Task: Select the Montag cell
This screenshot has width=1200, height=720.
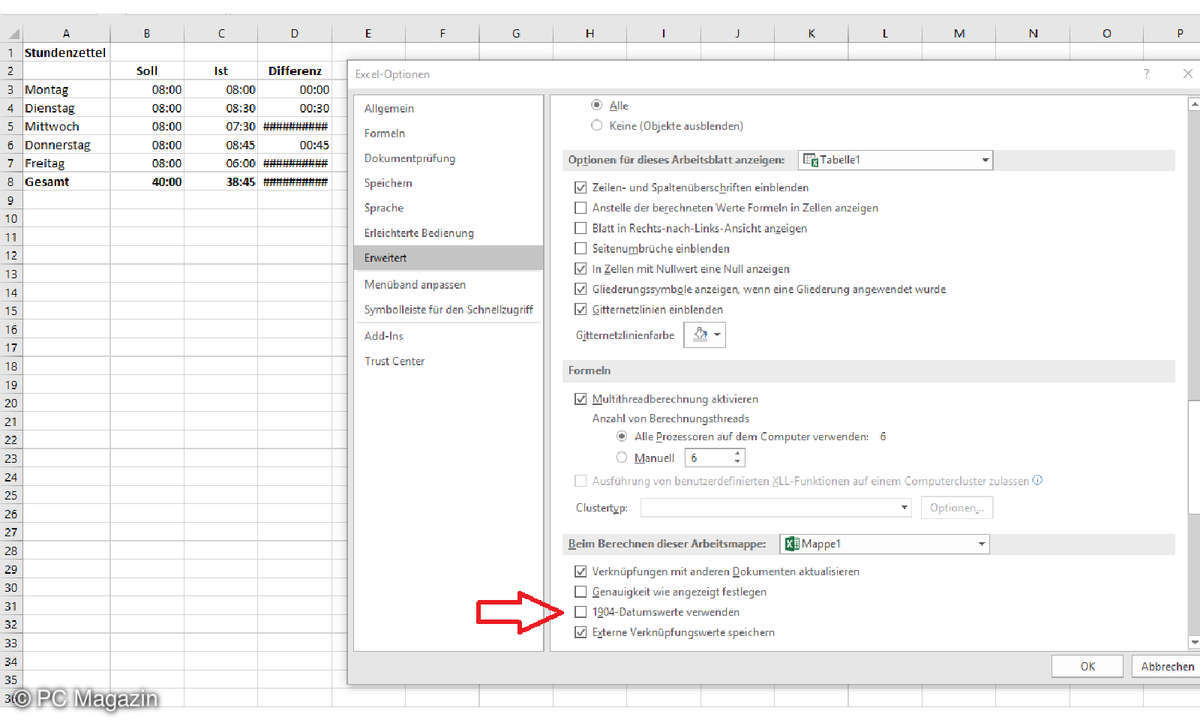Action: (x=66, y=89)
